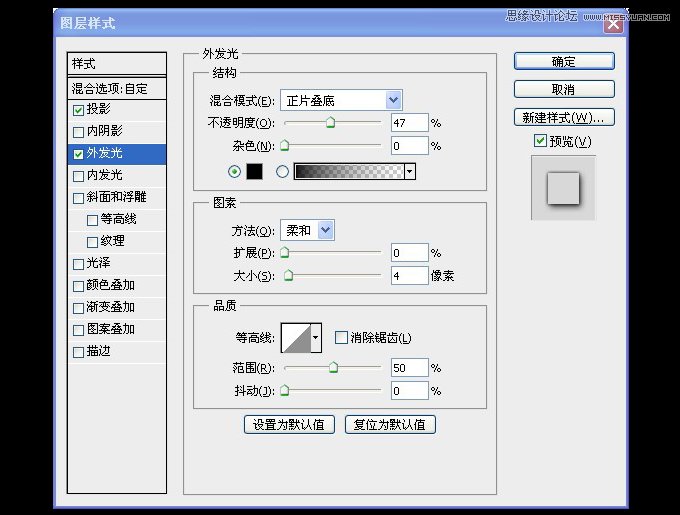This screenshot has height=515, width=680.
Task: Select the 斜面和浮雕 style row label
Action: coord(116,197)
